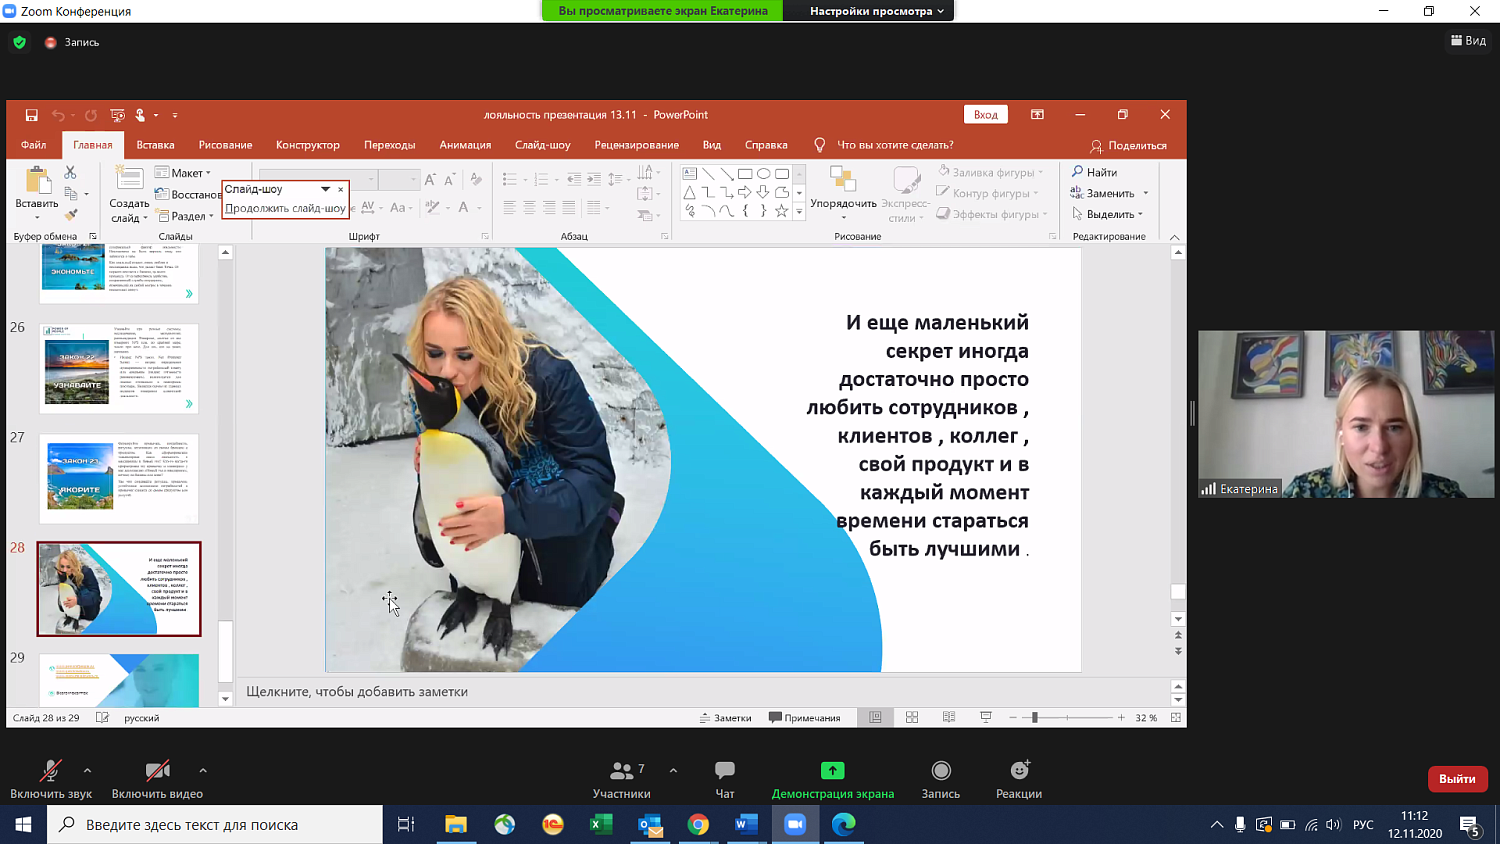This screenshot has width=1500, height=844.
Task: Select the slide 26 thumbnail
Action: pyautogui.click(x=119, y=368)
